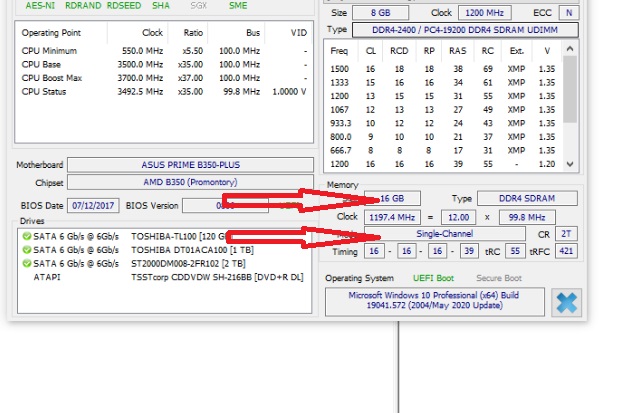Click the memory bus field 99.8 MHz
629x413 pixels.
(527, 217)
